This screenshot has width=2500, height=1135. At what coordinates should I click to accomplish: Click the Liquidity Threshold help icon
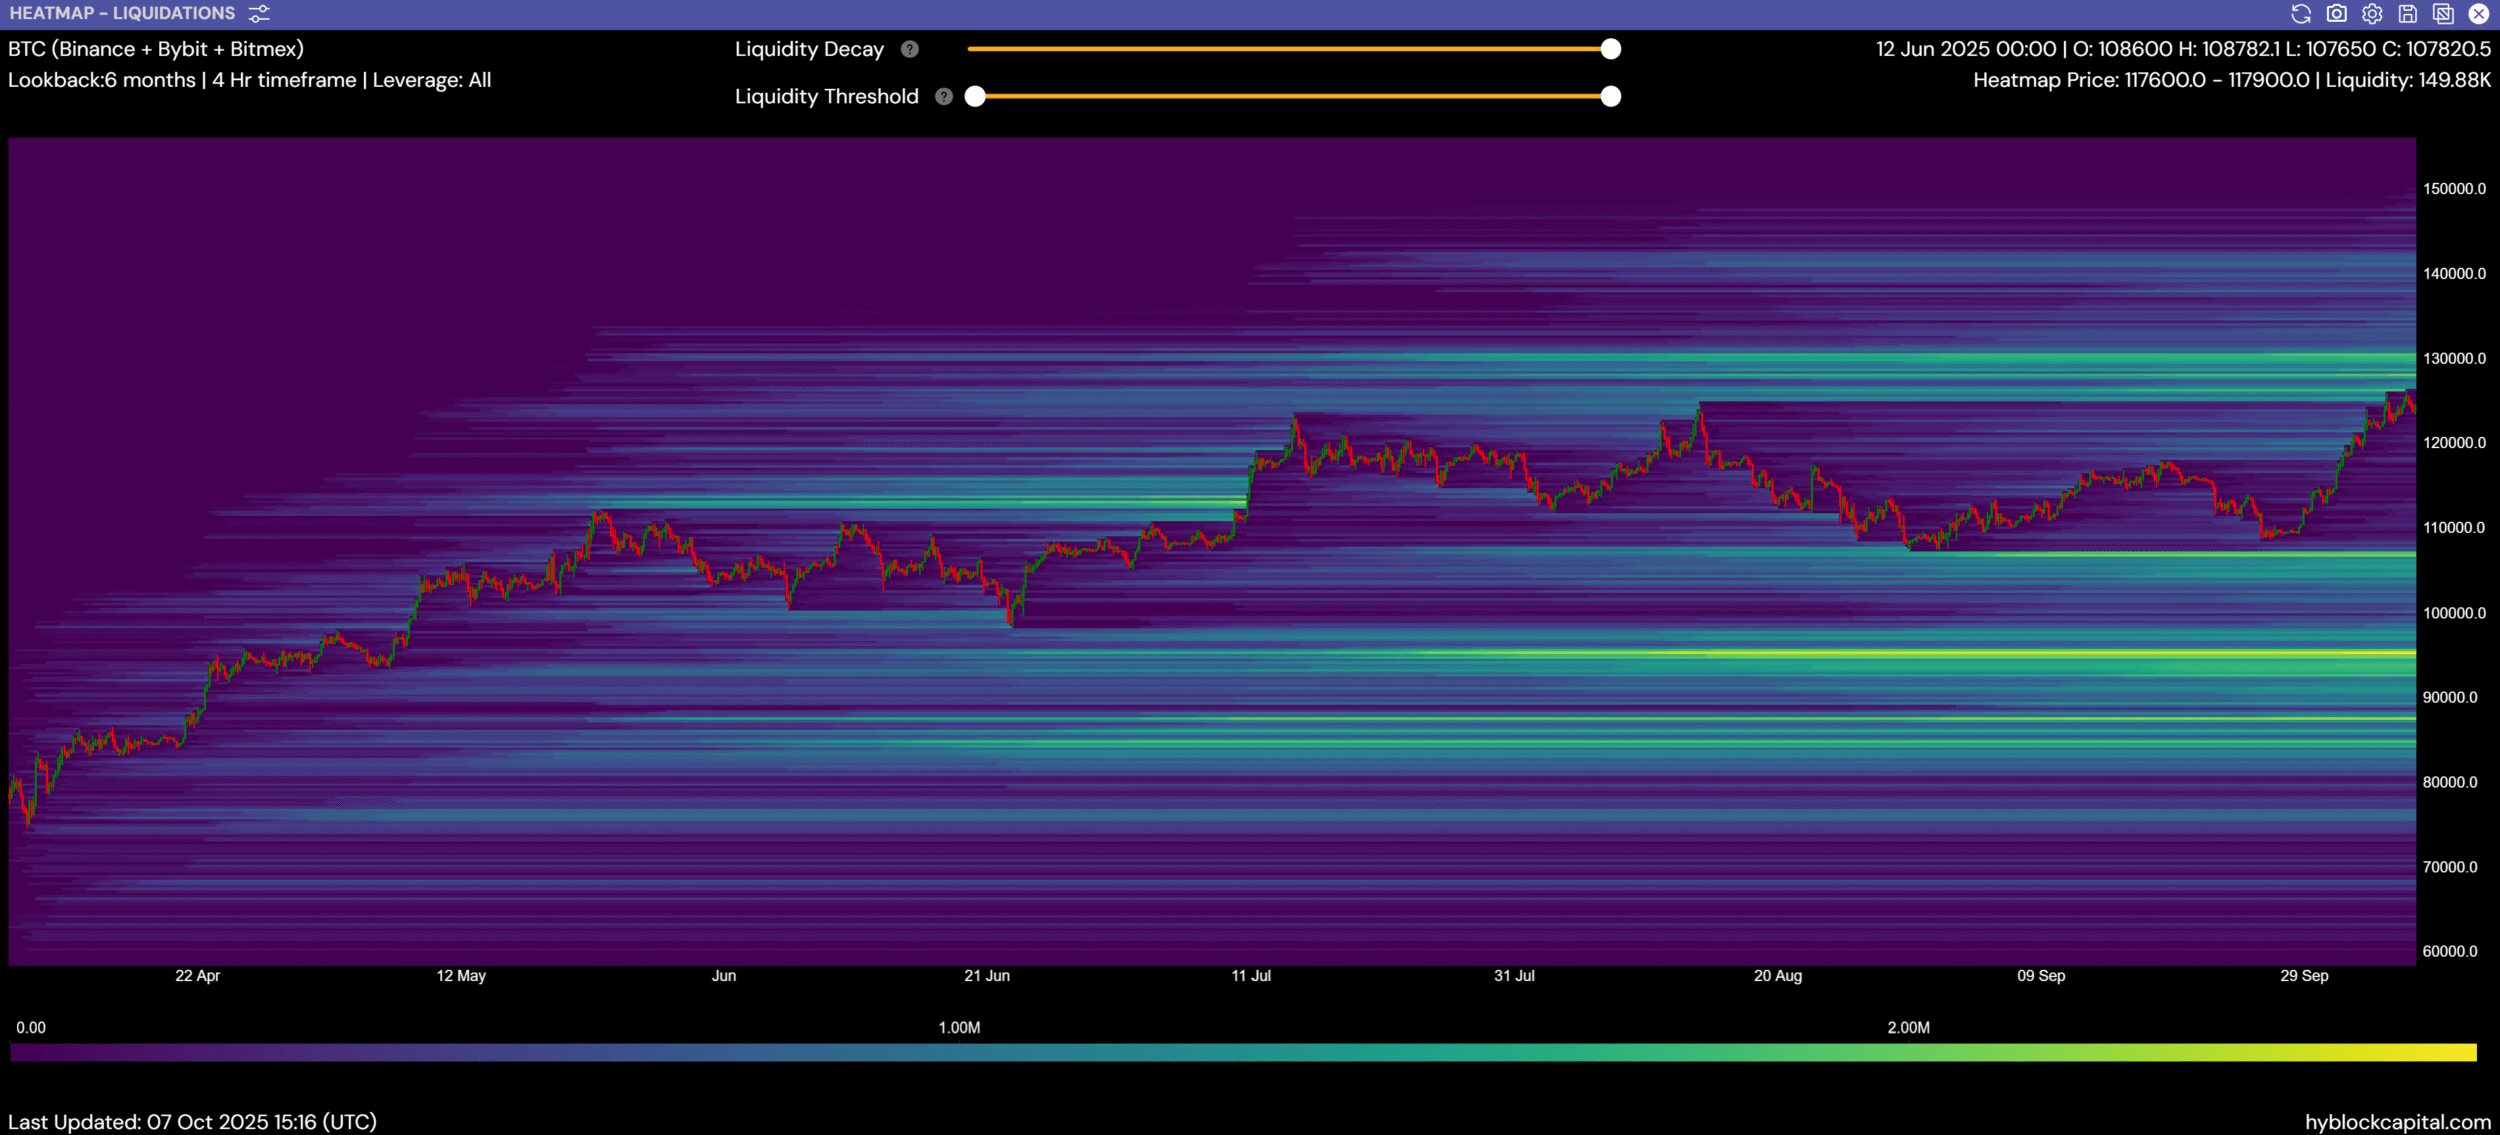(x=943, y=96)
